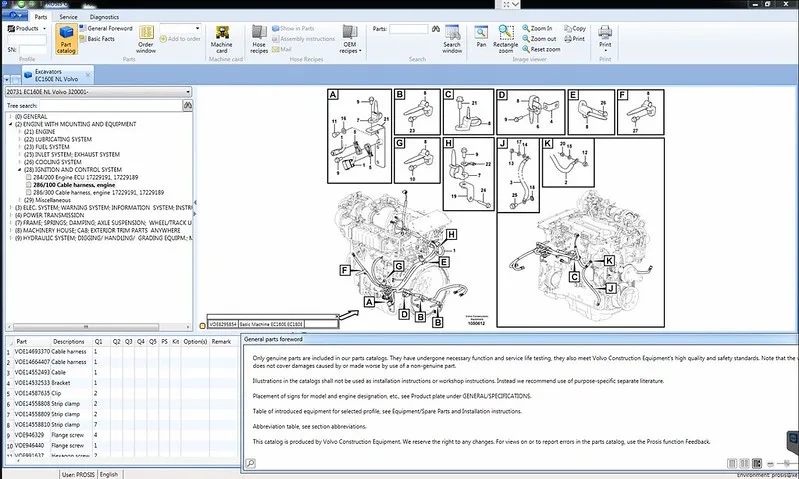Open the General Foreword page
The width and height of the screenshot is (799, 479).
click(x=106, y=29)
